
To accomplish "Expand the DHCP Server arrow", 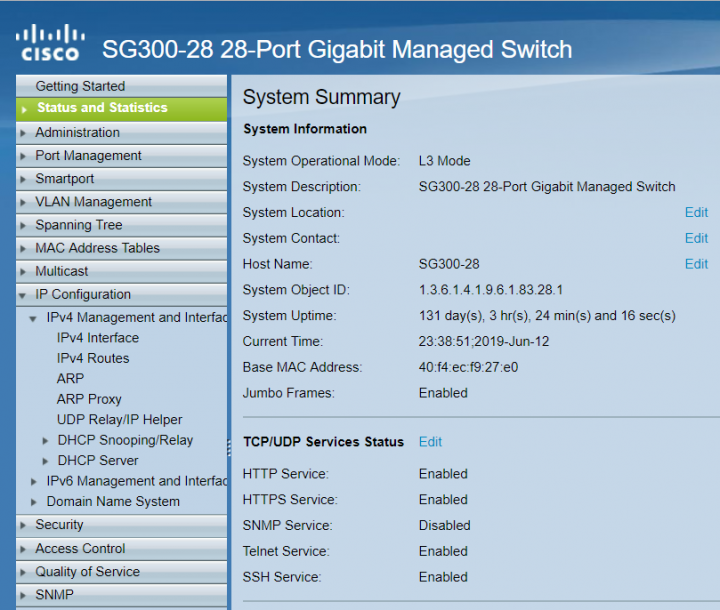I will pyautogui.click(x=45, y=461).
